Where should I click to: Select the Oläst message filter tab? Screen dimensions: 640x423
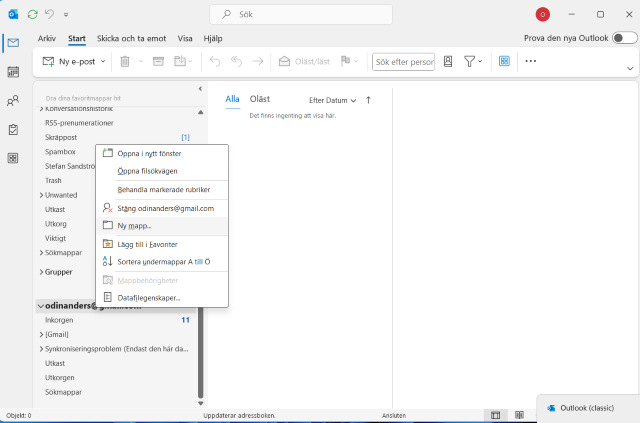coord(260,99)
